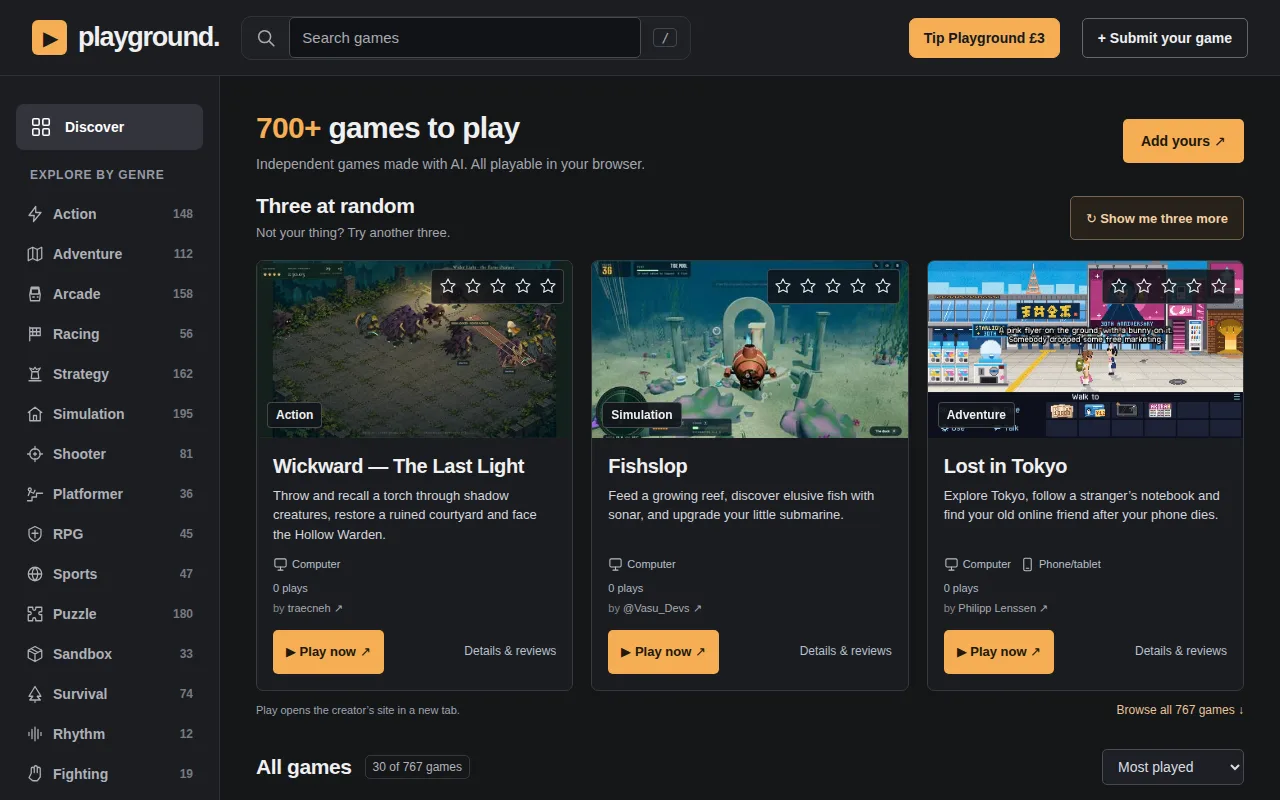The image size is (1280, 800).
Task: Select the Adventure genre map icon
Action: coord(35,254)
